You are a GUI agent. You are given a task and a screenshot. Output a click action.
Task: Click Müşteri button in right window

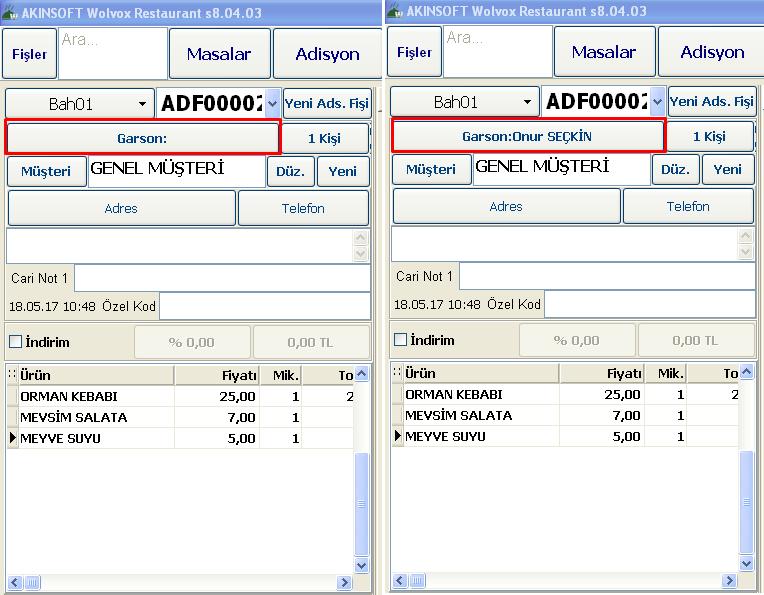click(x=431, y=169)
